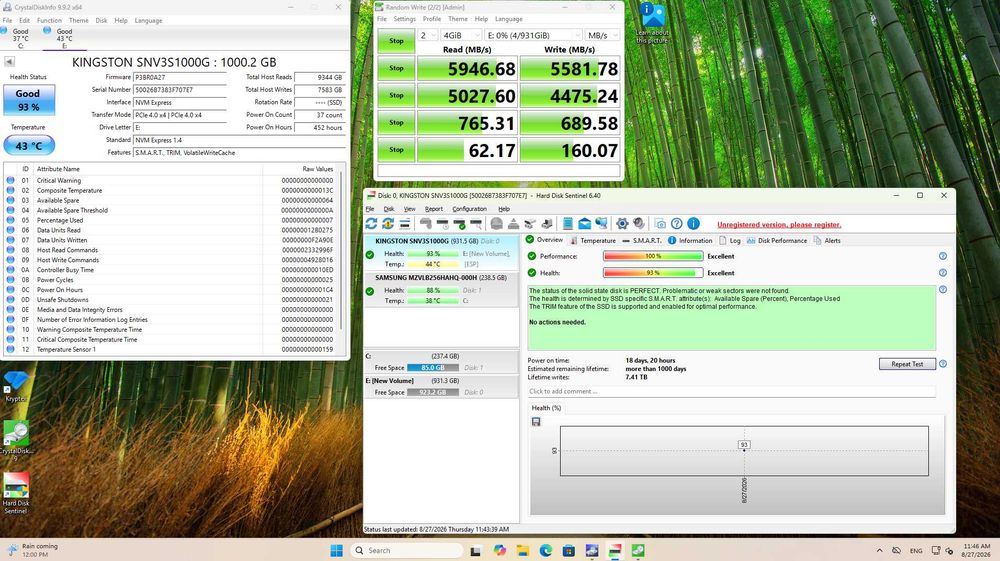Open Hard Disk Sentinel desktop shortcut
Screen dimensions: 1000x561
16,493
